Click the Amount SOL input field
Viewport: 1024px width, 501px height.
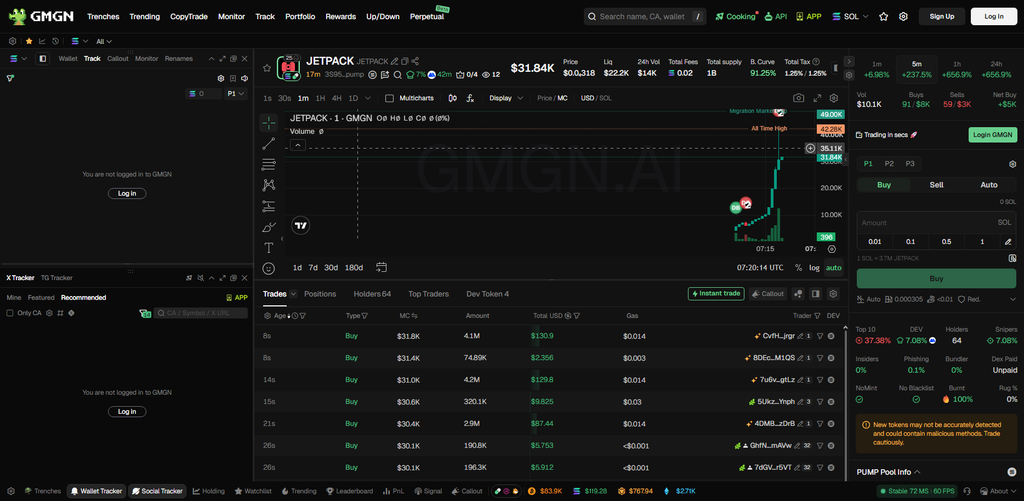point(936,223)
